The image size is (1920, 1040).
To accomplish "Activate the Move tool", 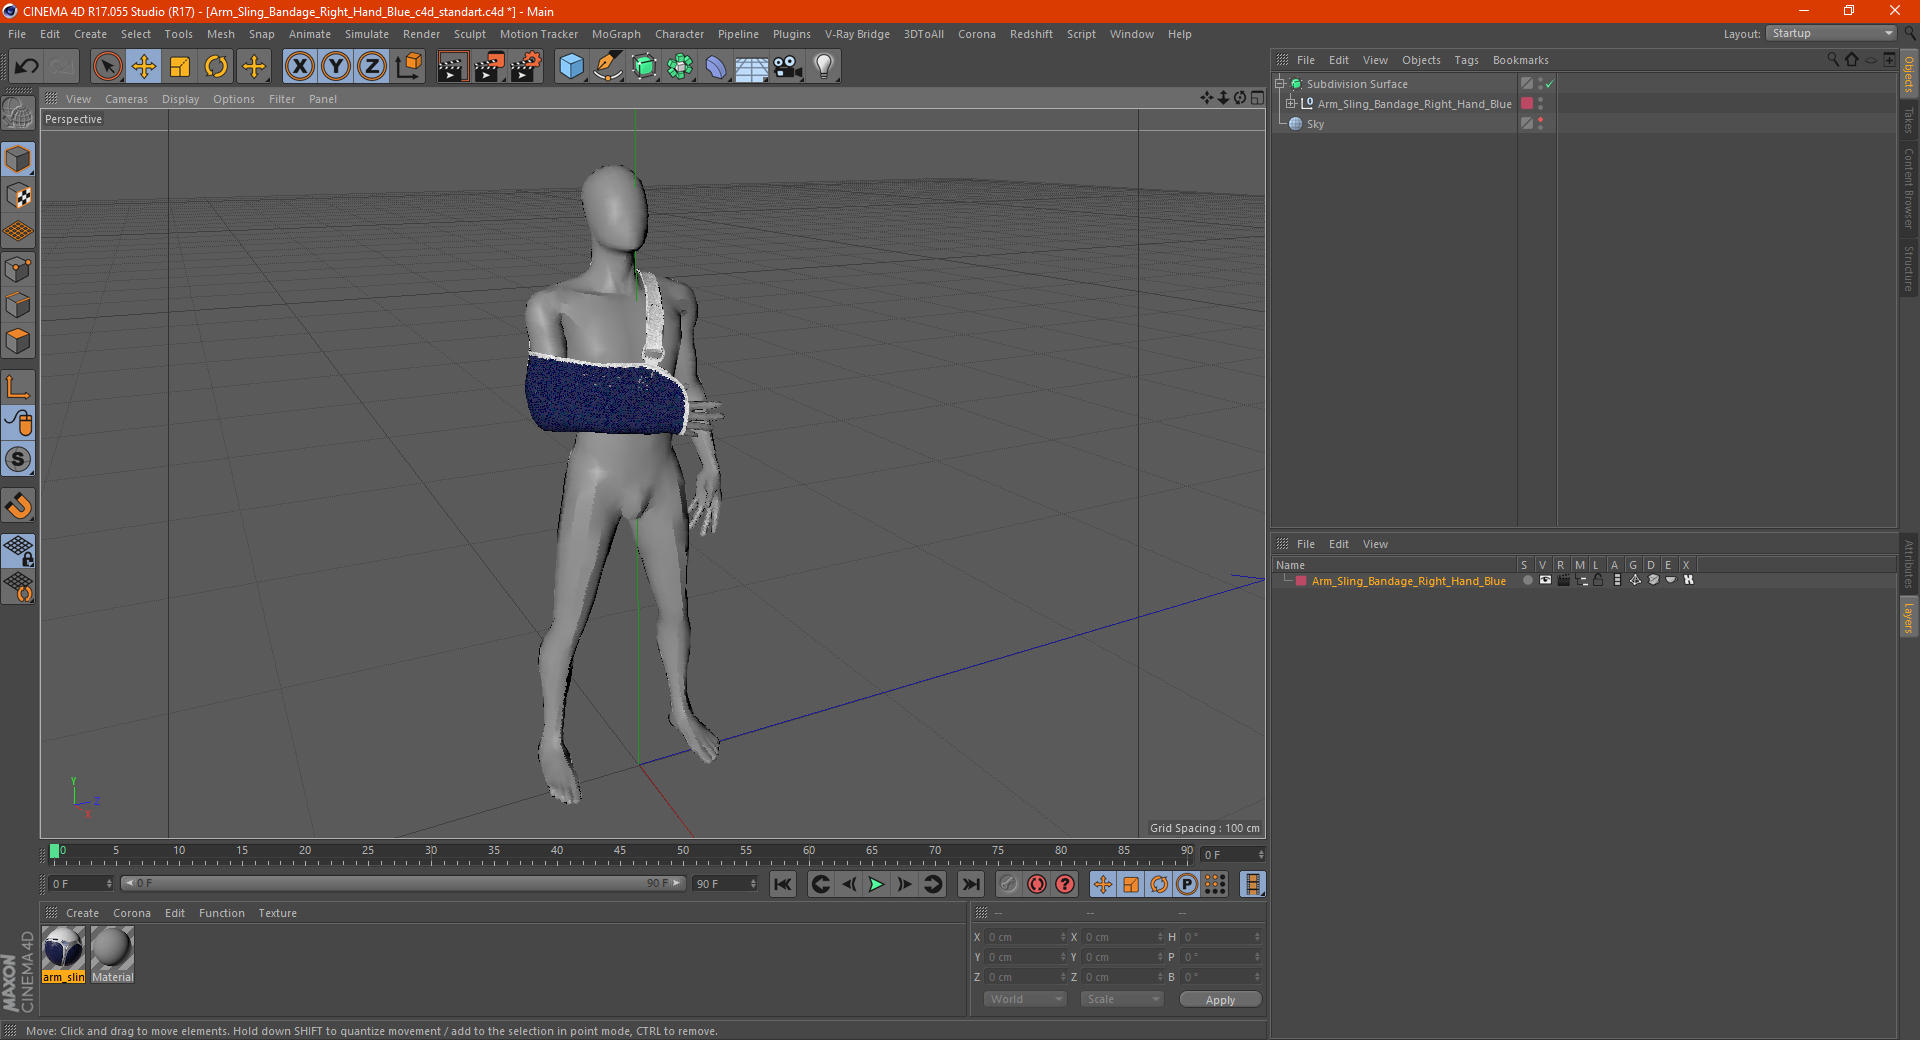I will pos(144,67).
